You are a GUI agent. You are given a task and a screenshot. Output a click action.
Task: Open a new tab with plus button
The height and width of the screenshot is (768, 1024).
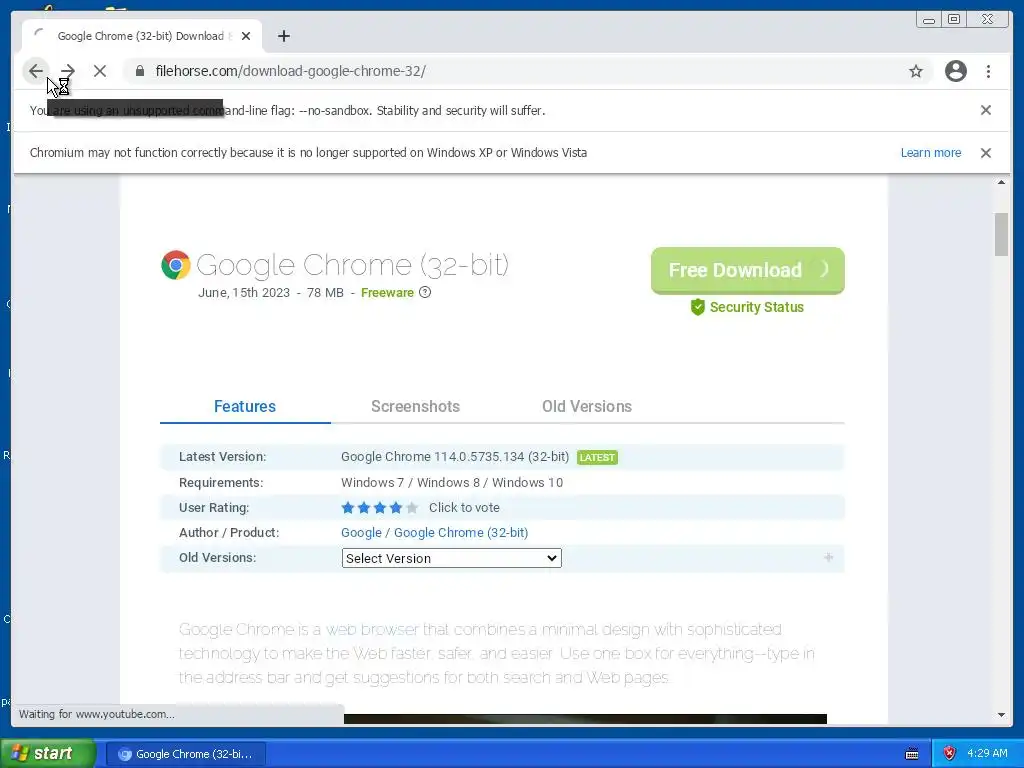283,36
